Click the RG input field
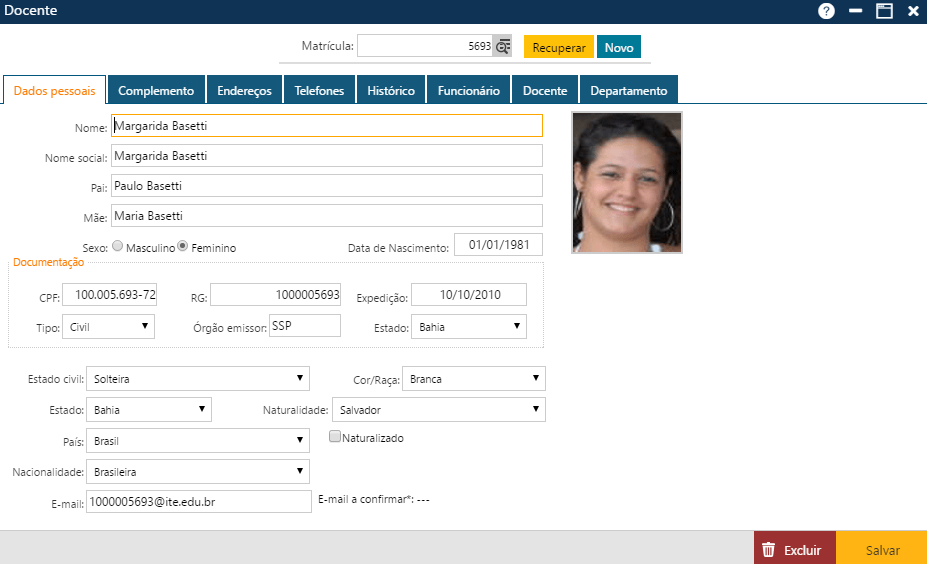Screen dimensions: 927x564 point(275,294)
